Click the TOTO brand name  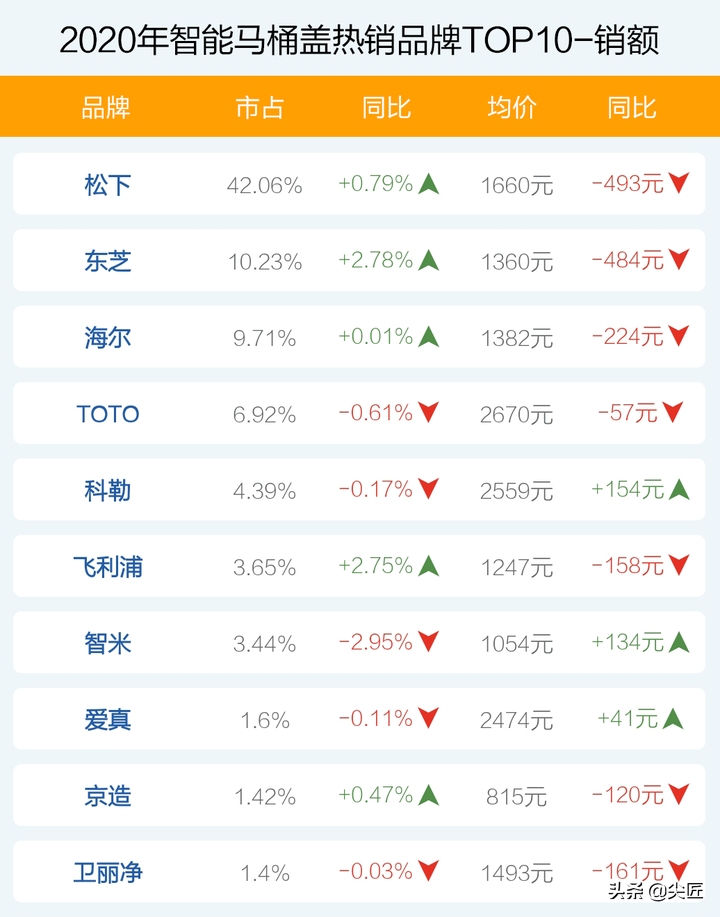108,414
